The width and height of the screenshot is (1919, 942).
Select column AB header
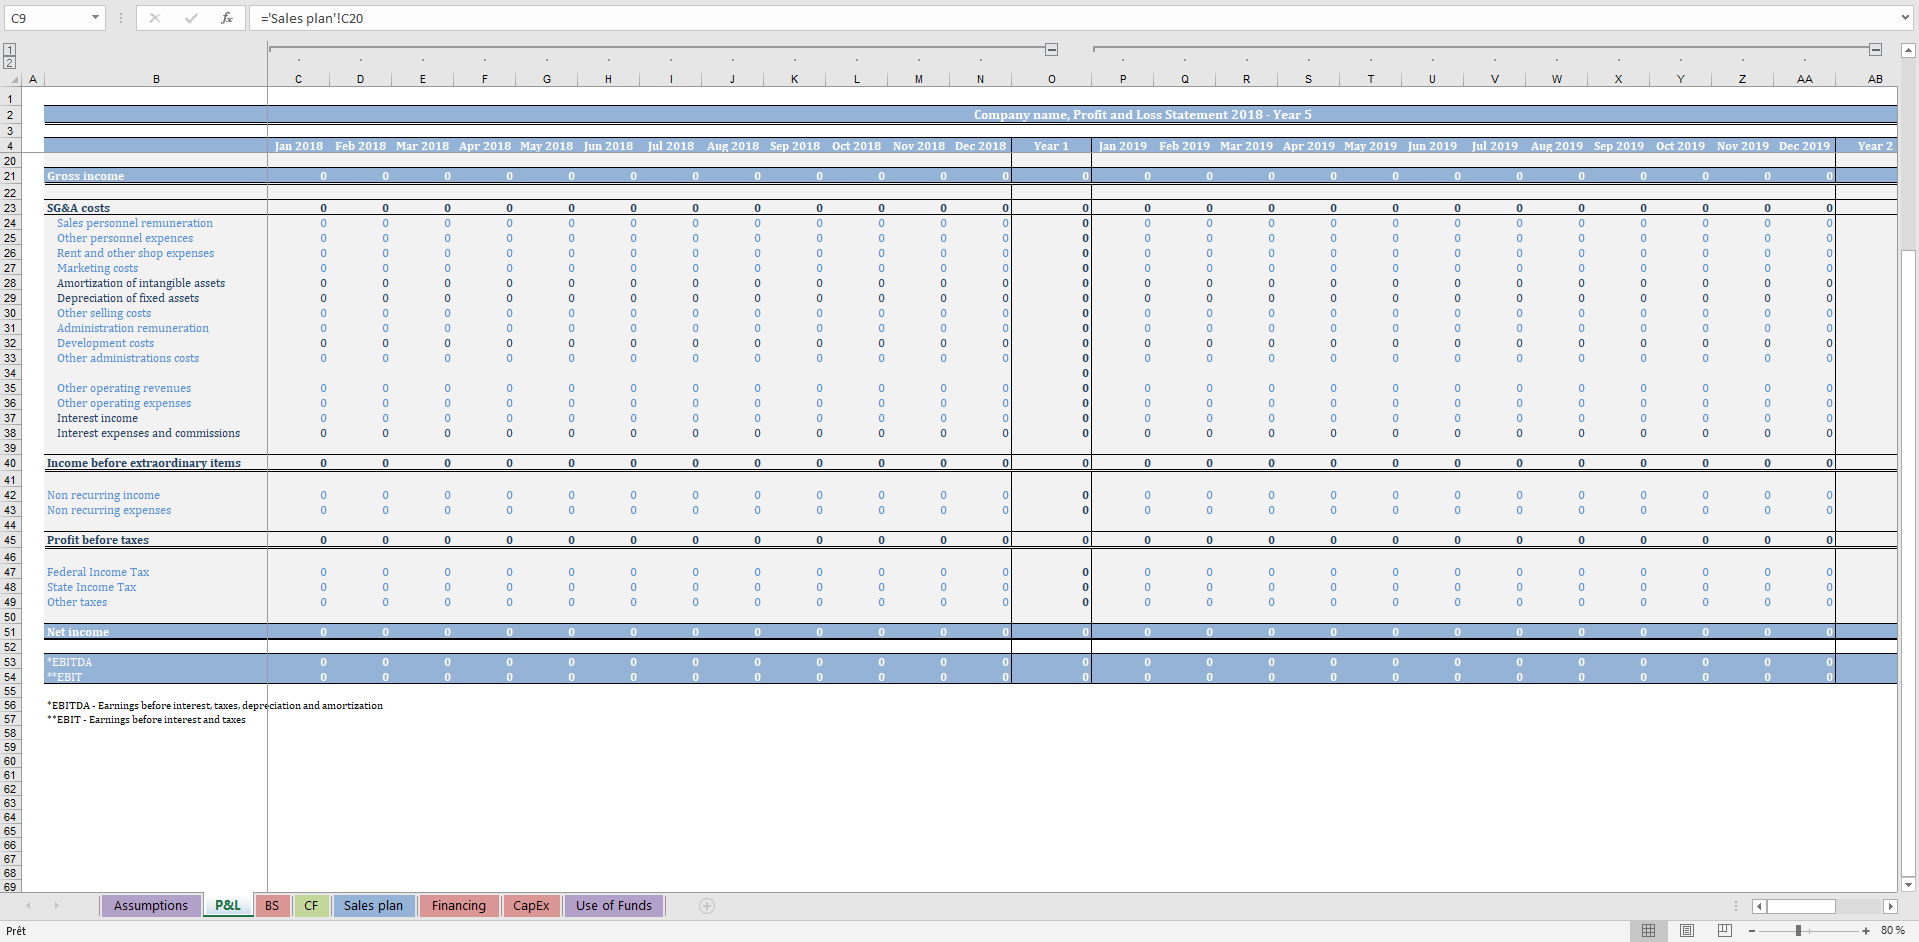(1875, 79)
